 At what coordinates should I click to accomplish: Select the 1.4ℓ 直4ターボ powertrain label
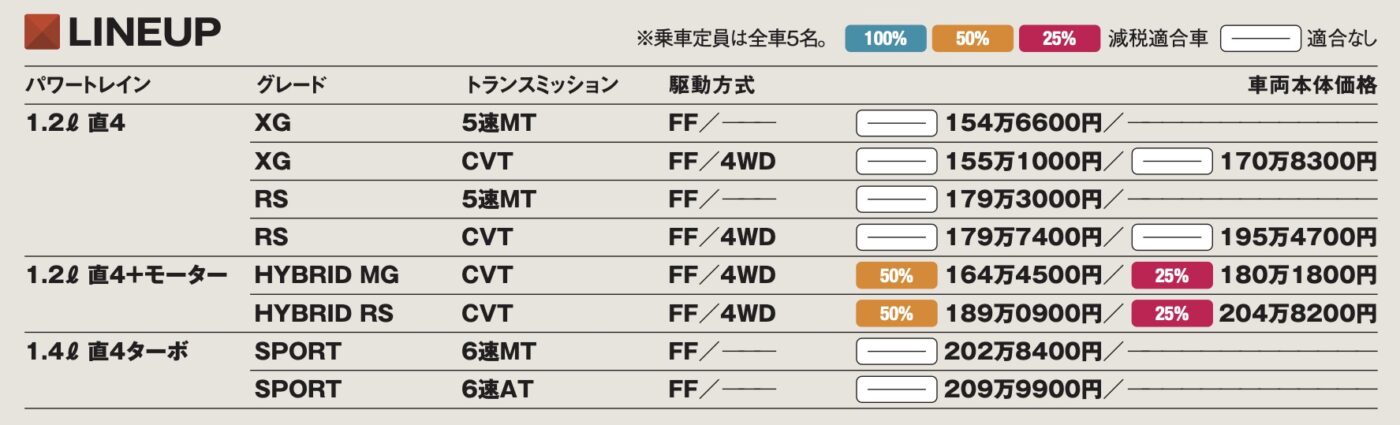coord(106,352)
